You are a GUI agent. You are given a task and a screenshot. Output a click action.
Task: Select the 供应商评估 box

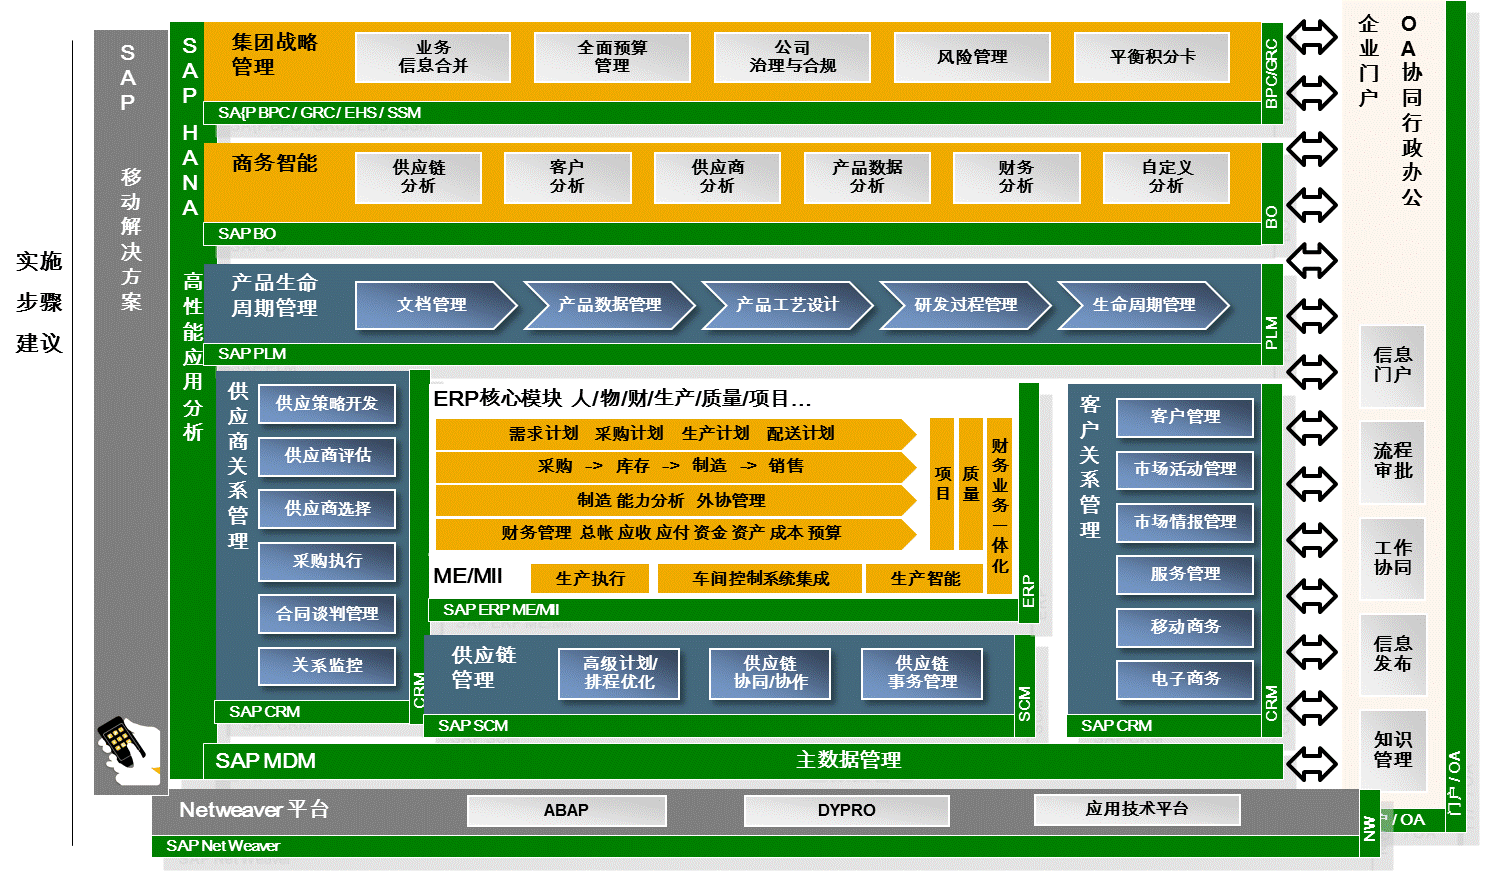click(x=327, y=456)
